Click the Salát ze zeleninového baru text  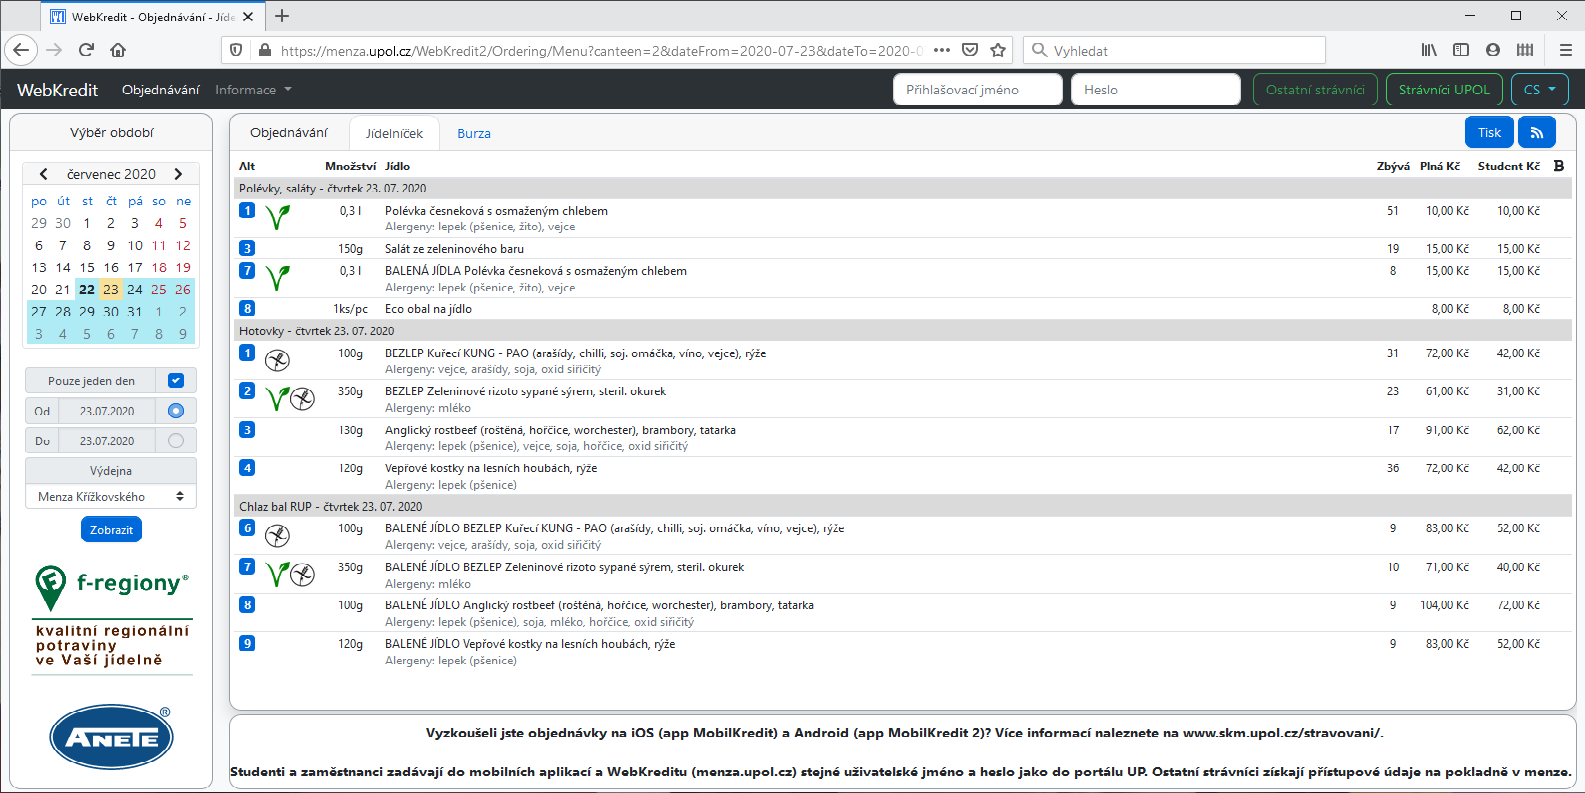454,249
